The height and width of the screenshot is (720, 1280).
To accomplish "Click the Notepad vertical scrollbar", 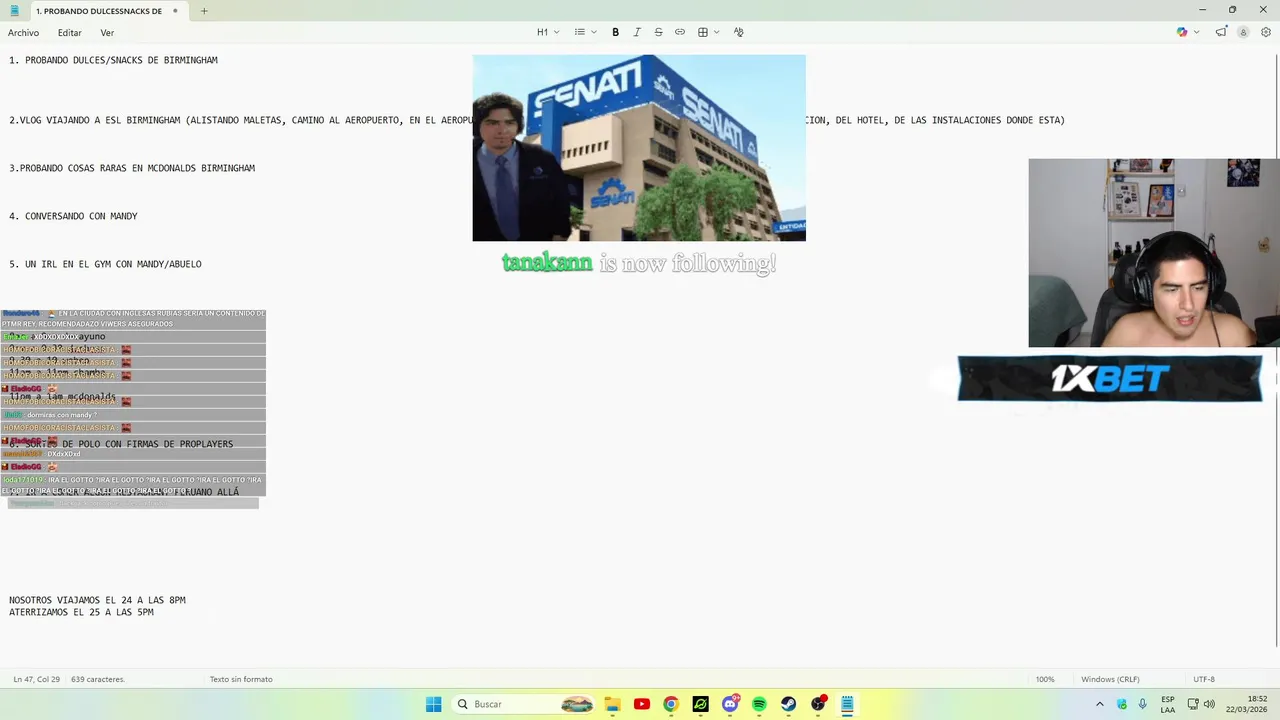I will 1275,350.
